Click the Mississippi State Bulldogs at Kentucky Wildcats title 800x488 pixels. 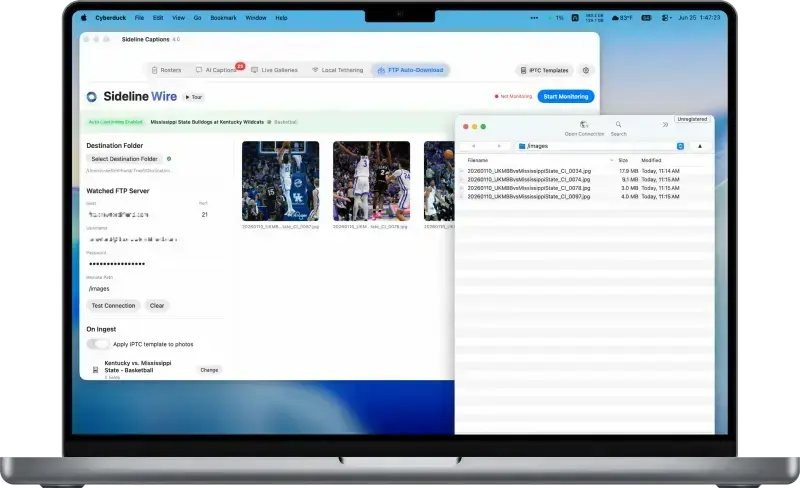tap(207, 122)
